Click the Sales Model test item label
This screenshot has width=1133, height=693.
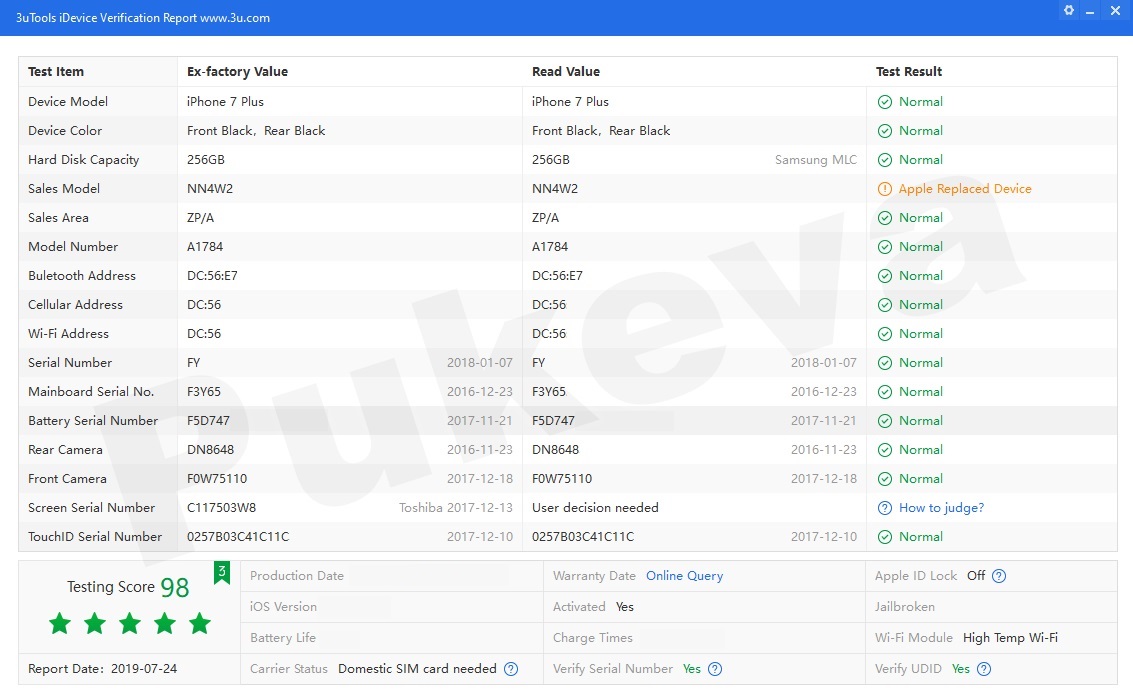click(64, 189)
